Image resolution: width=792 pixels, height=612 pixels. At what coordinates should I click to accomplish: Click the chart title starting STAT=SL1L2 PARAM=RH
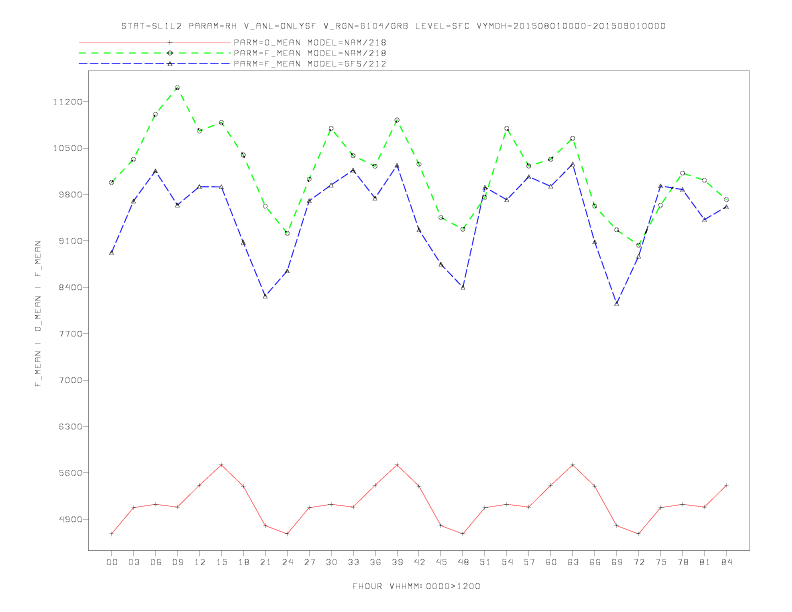[x=393, y=26]
